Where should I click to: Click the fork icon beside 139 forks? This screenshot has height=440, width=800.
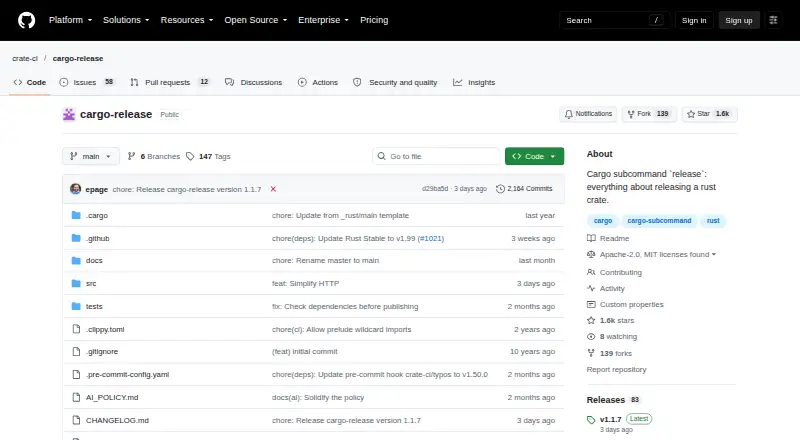(591, 353)
